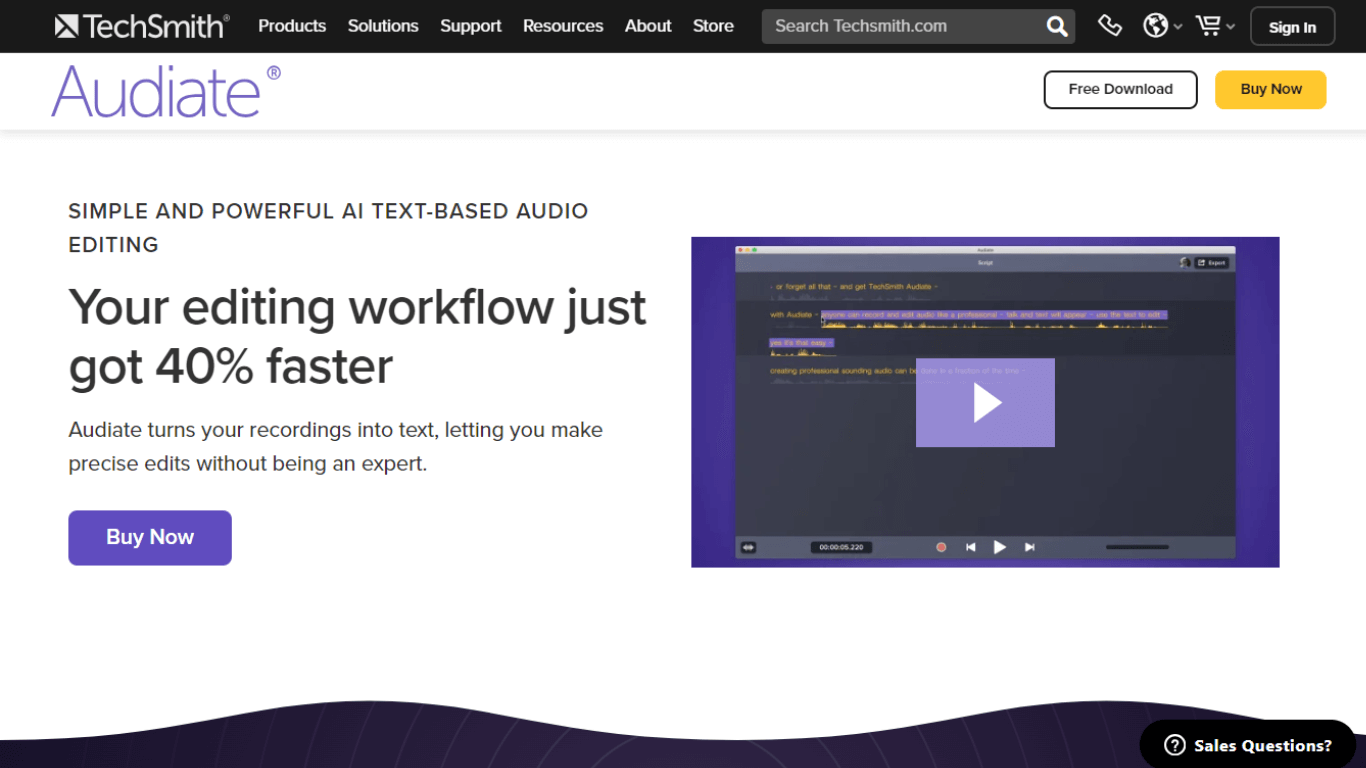Expand the language selector chevron
The image size is (1366, 768).
(x=1177, y=28)
